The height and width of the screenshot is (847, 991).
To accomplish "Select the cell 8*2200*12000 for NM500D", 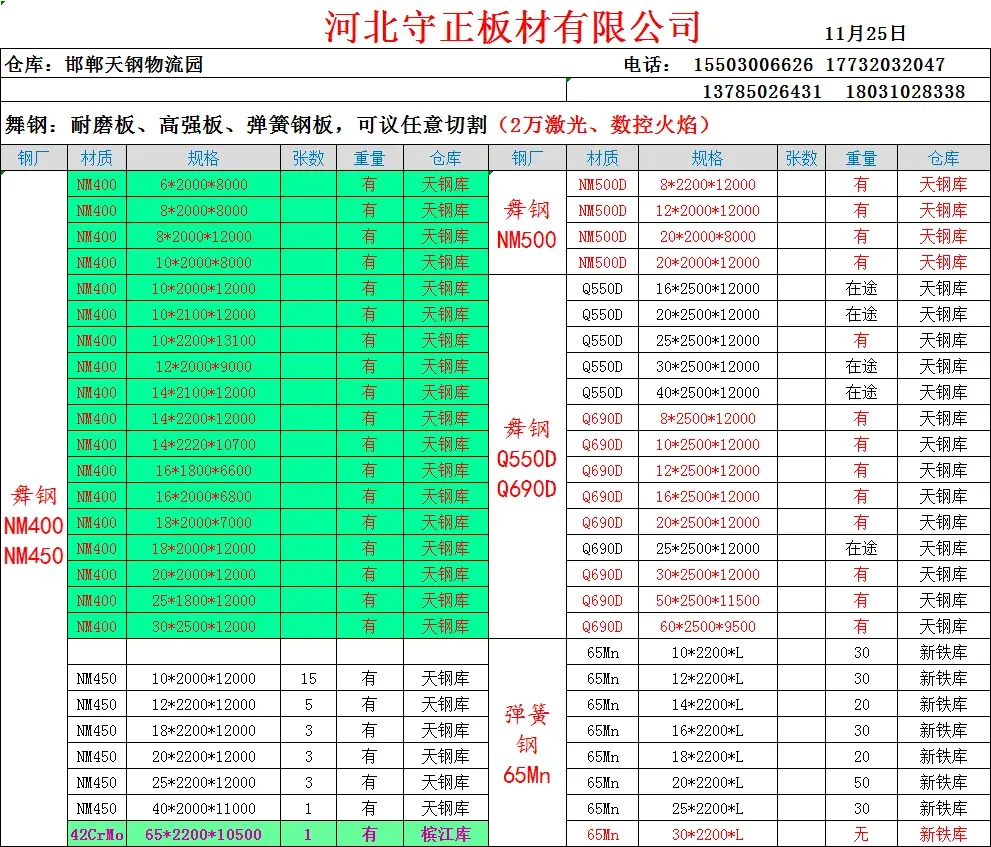I will 707,185.
